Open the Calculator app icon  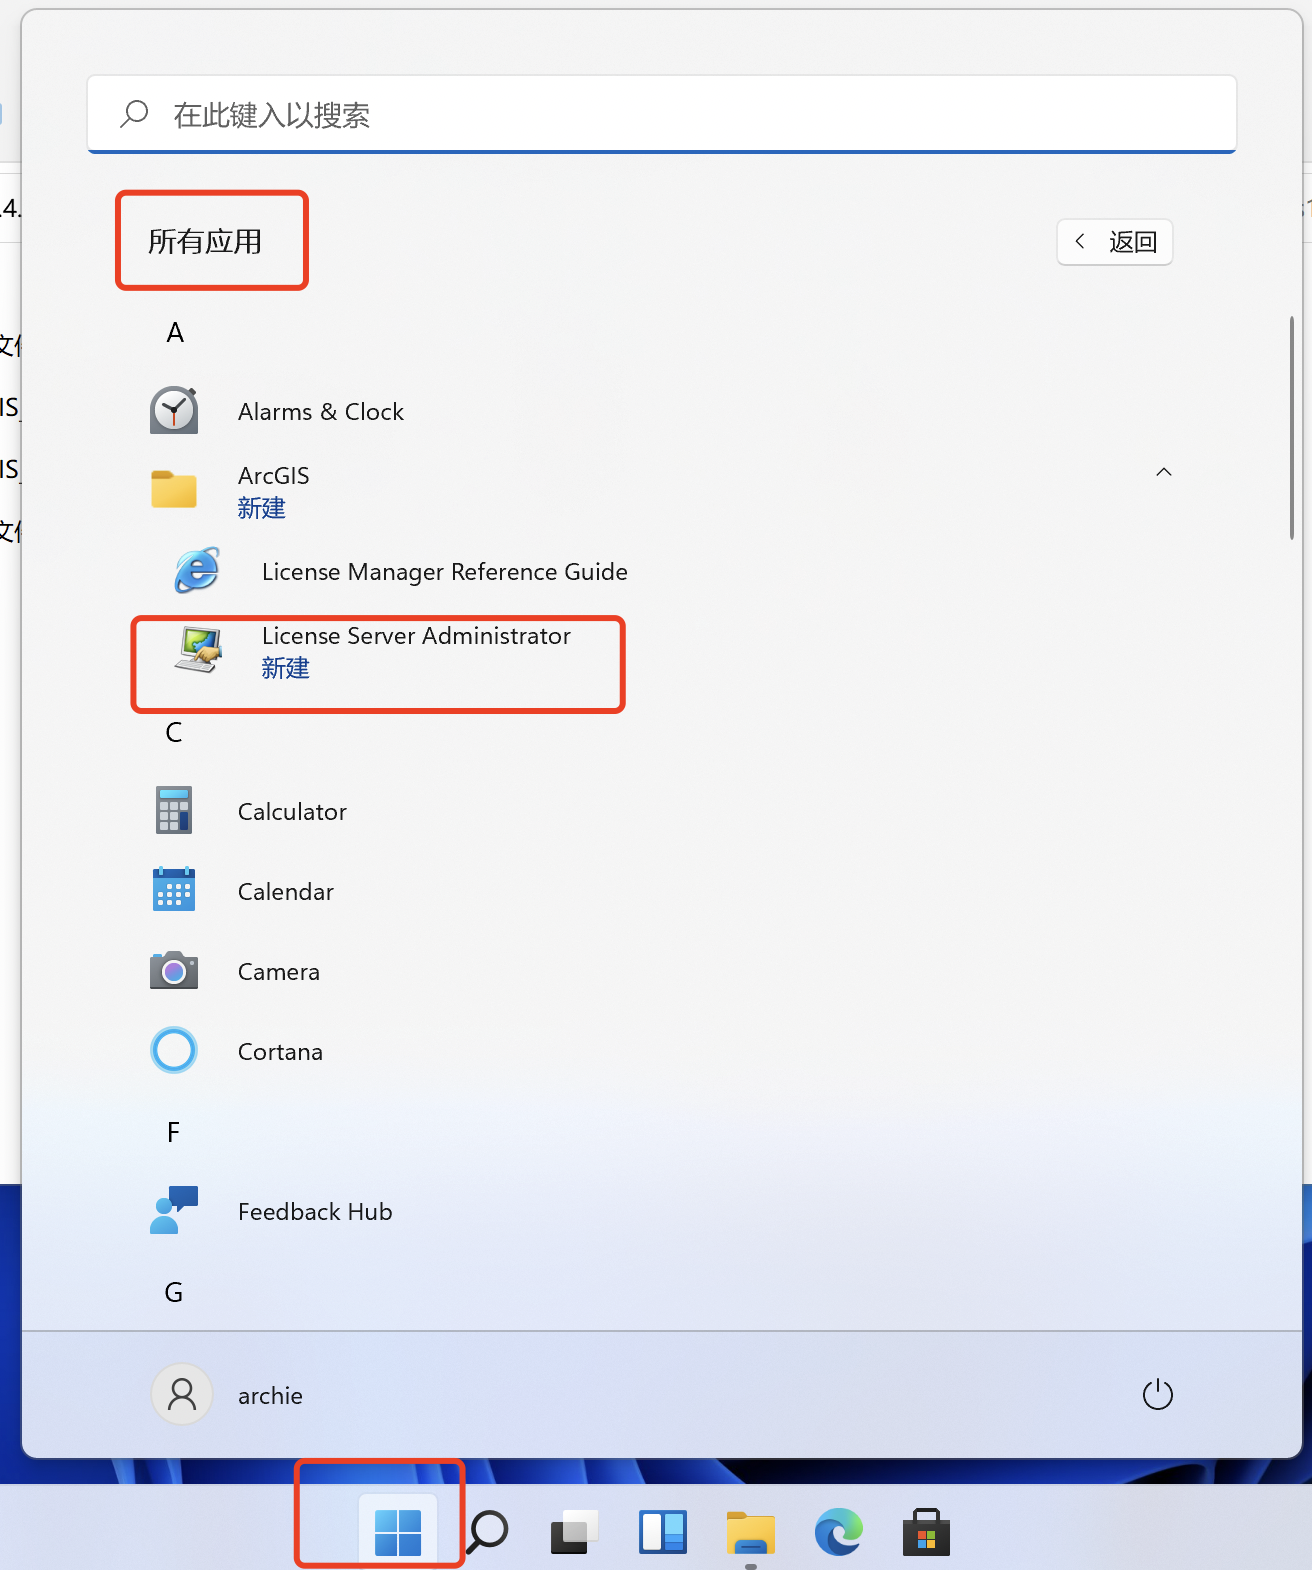tap(174, 810)
